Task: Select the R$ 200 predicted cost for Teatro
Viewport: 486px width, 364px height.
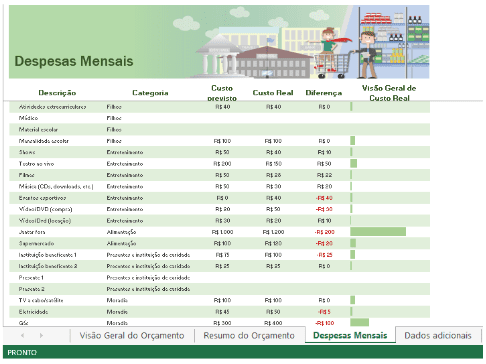Action: [x=222, y=164]
